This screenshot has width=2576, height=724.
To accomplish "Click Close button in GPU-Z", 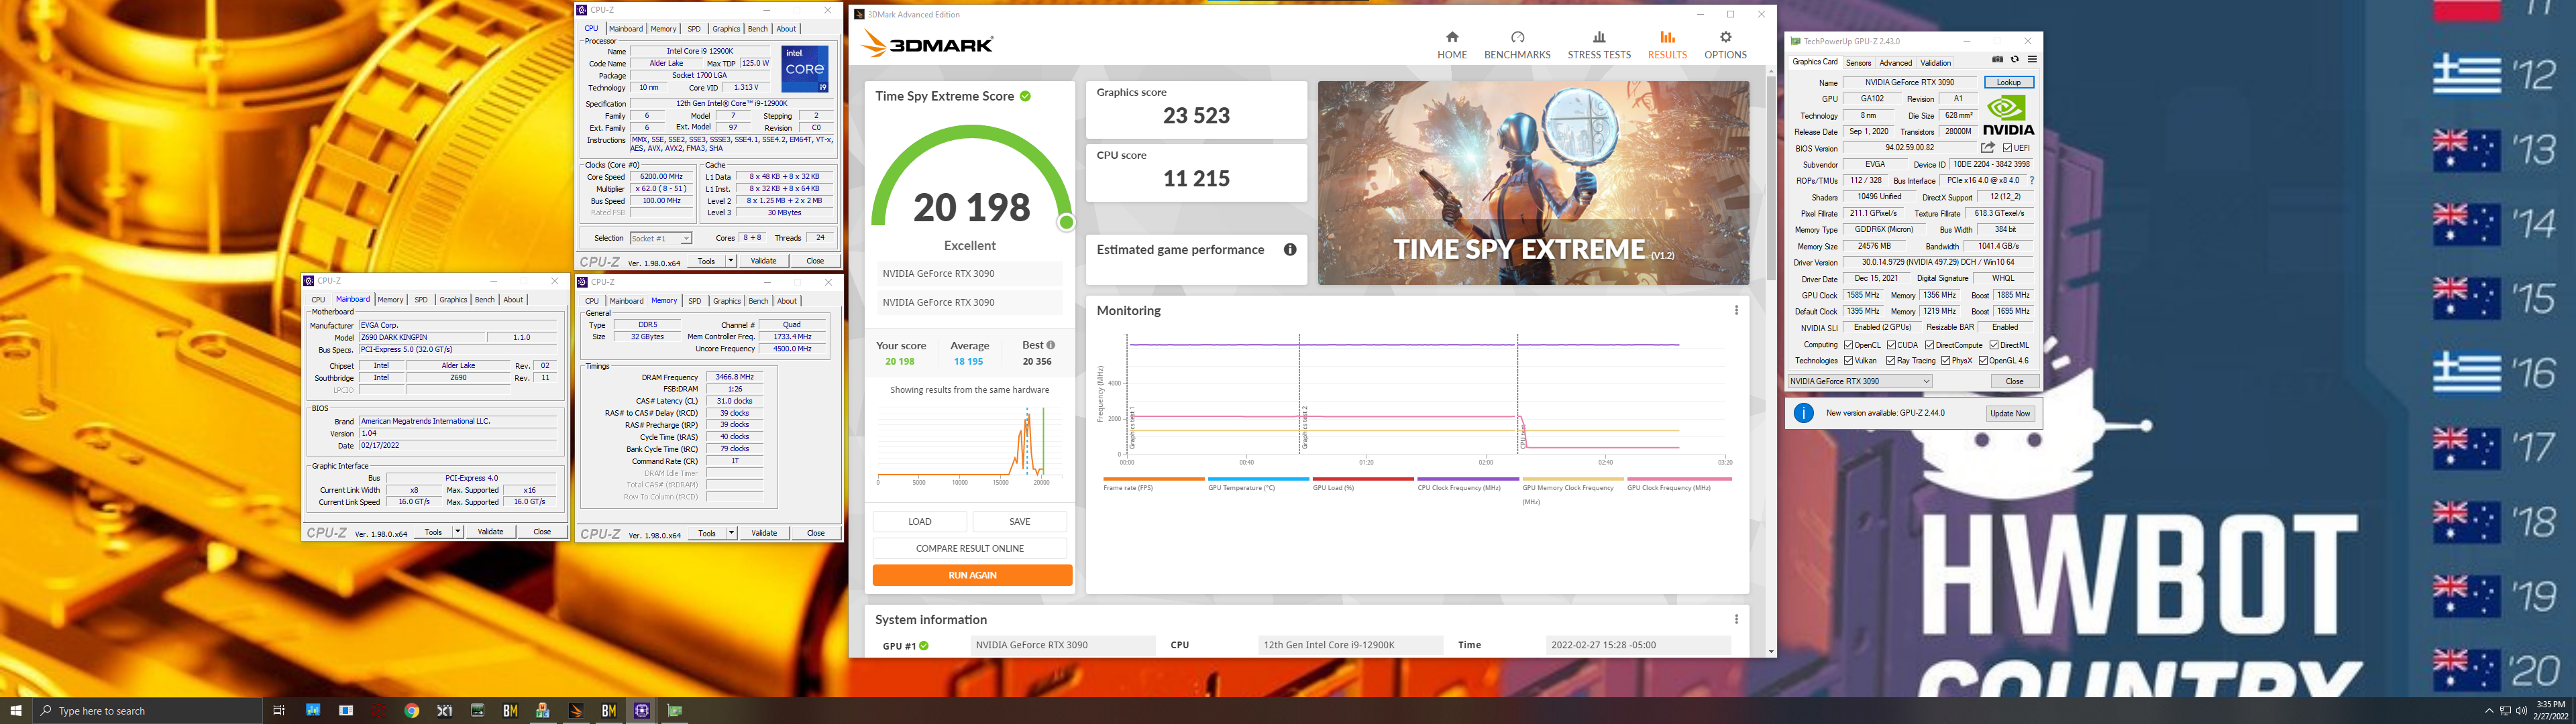I will pyautogui.click(x=2014, y=381).
